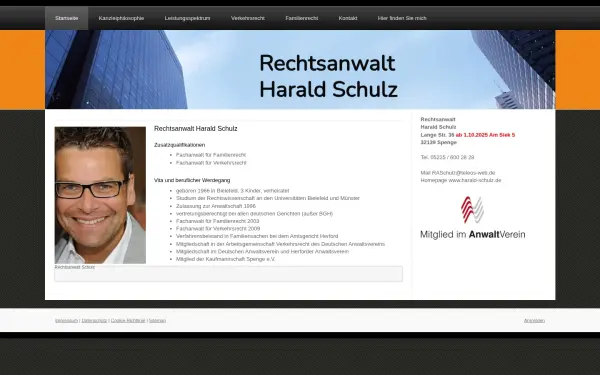Click the portrait photo of Harald Schulz

(x=100, y=195)
